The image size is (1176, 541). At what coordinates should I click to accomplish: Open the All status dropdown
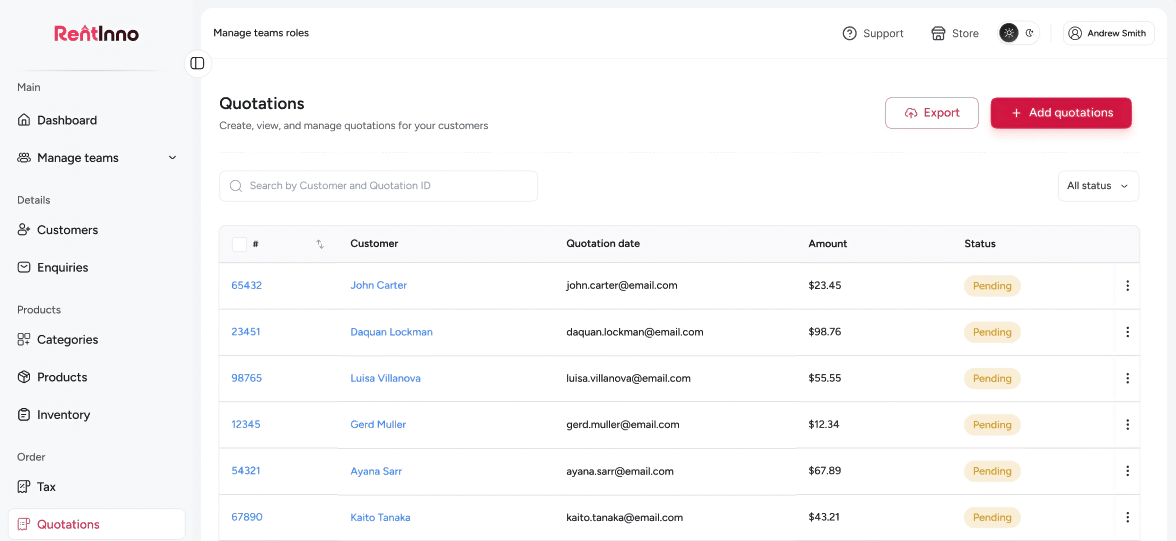click(x=1098, y=186)
